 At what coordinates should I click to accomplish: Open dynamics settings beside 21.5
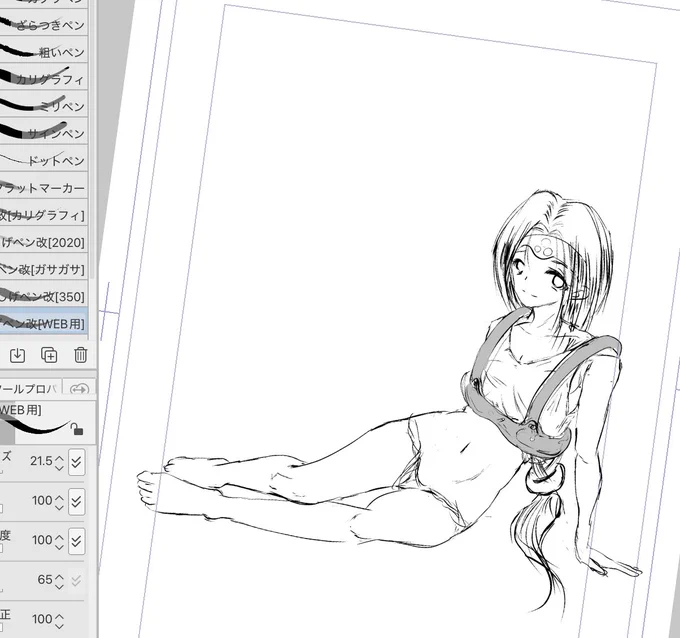point(76,462)
